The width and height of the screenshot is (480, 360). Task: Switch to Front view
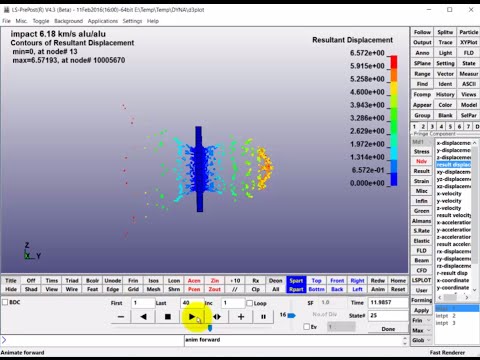pos(337,281)
